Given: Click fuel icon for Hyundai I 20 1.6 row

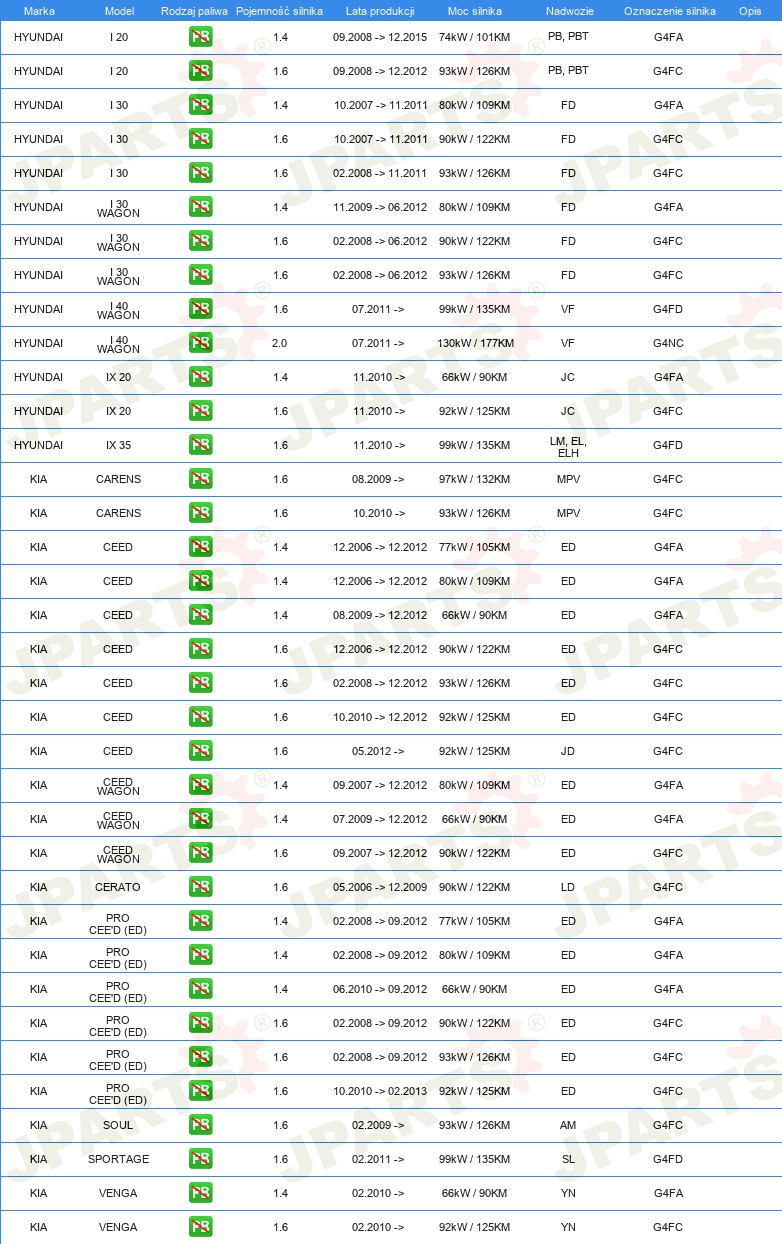Looking at the screenshot, I should click(200, 71).
